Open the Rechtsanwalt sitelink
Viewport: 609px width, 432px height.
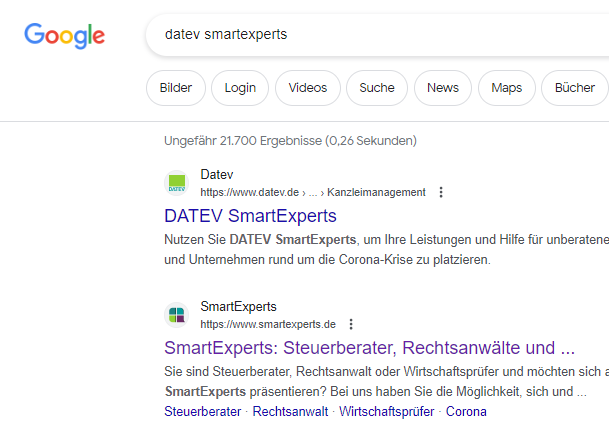pos(290,411)
